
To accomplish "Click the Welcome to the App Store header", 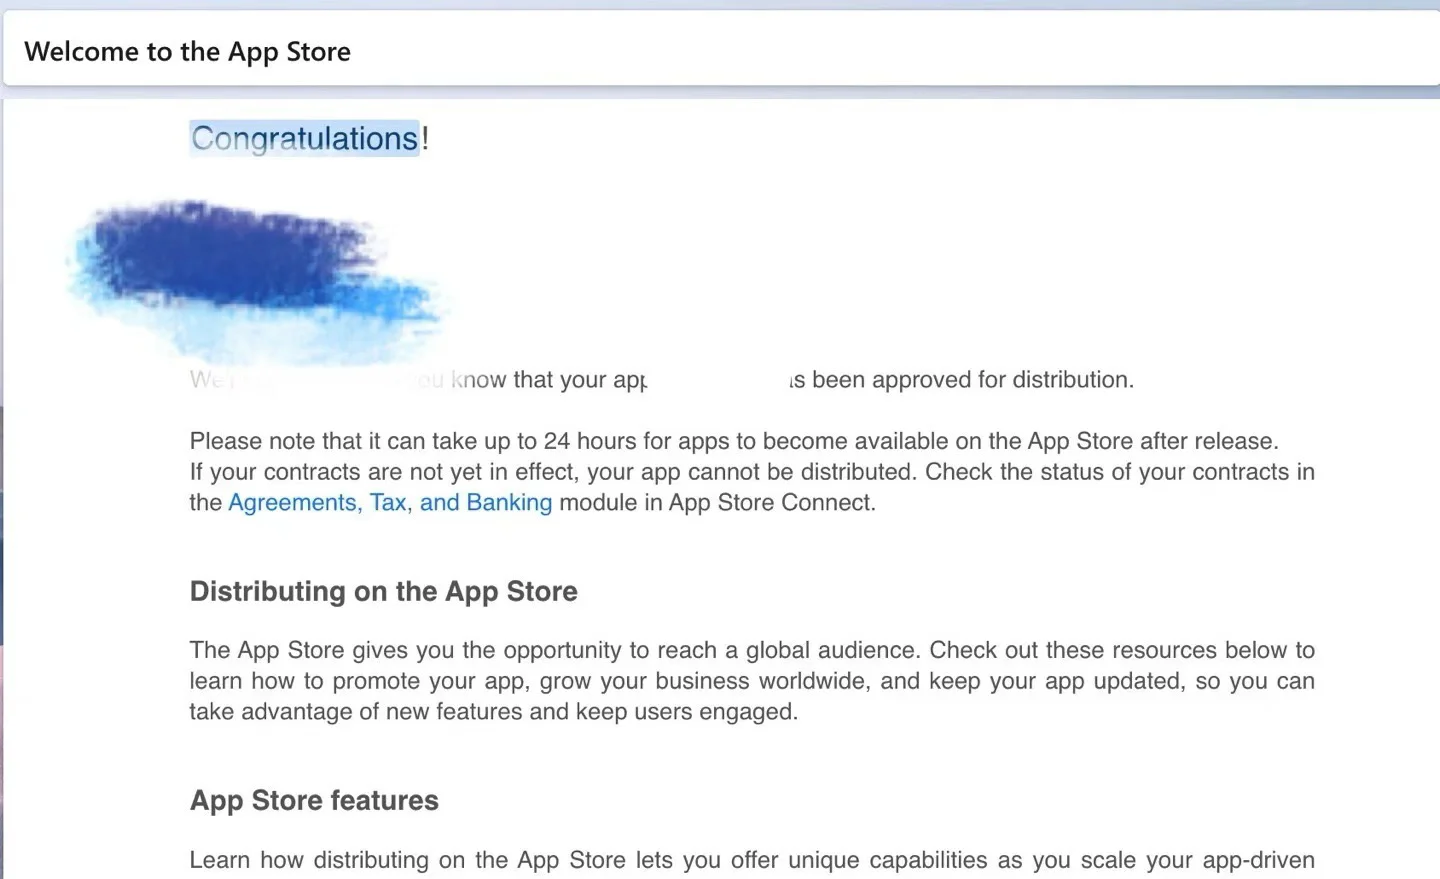I will click(x=187, y=51).
